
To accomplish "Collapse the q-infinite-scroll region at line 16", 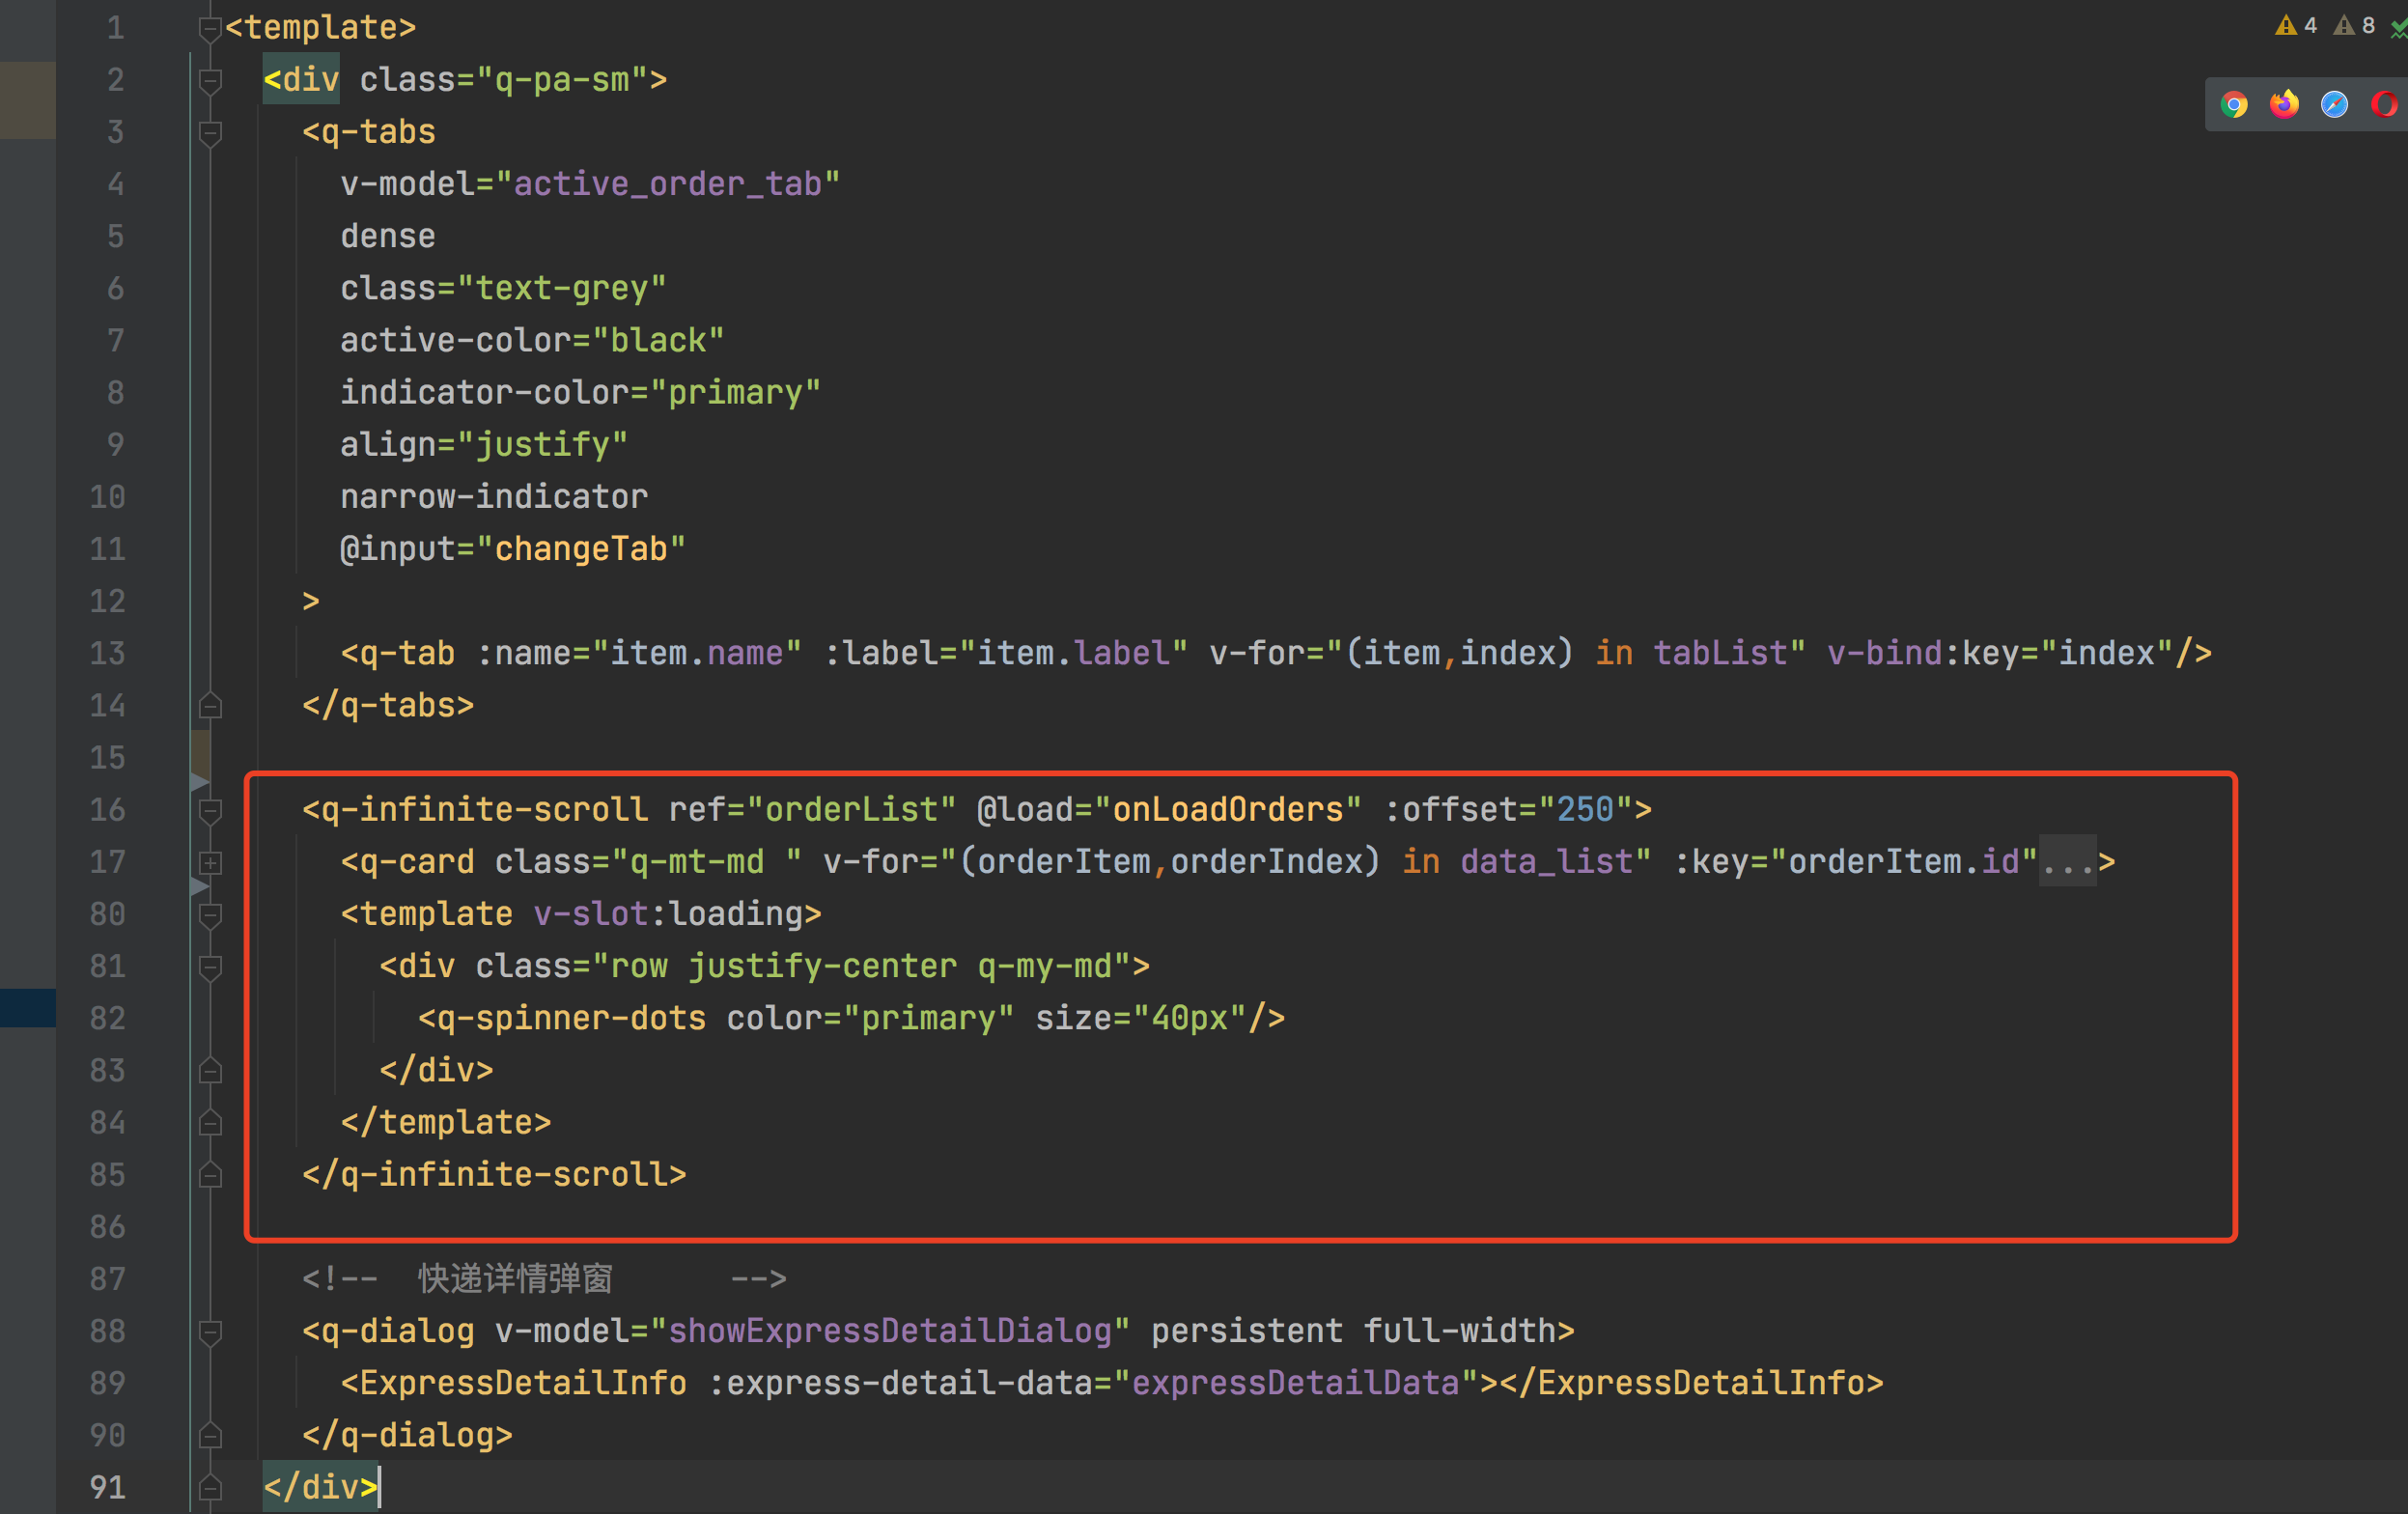I will tap(211, 812).
